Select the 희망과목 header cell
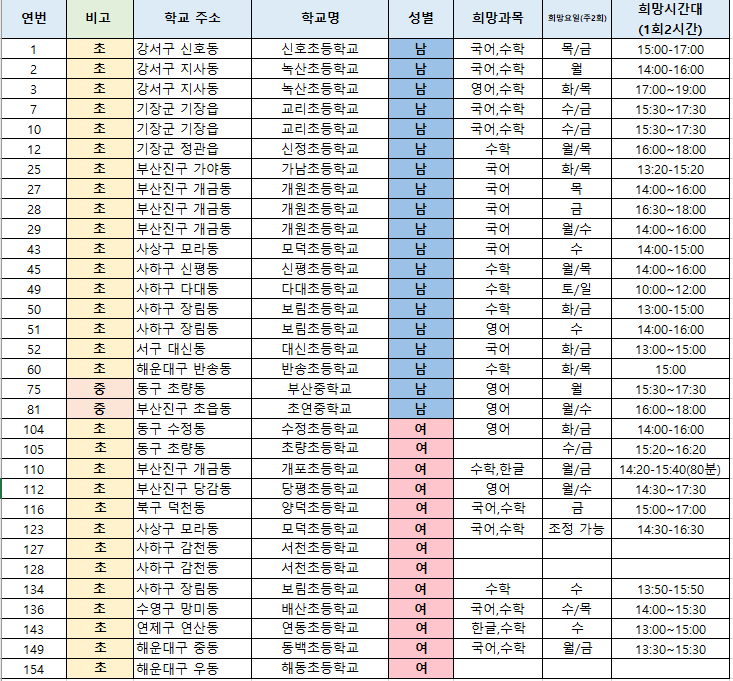Image resolution: width=733 pixels, height=681 pixels. pos(498,19)
